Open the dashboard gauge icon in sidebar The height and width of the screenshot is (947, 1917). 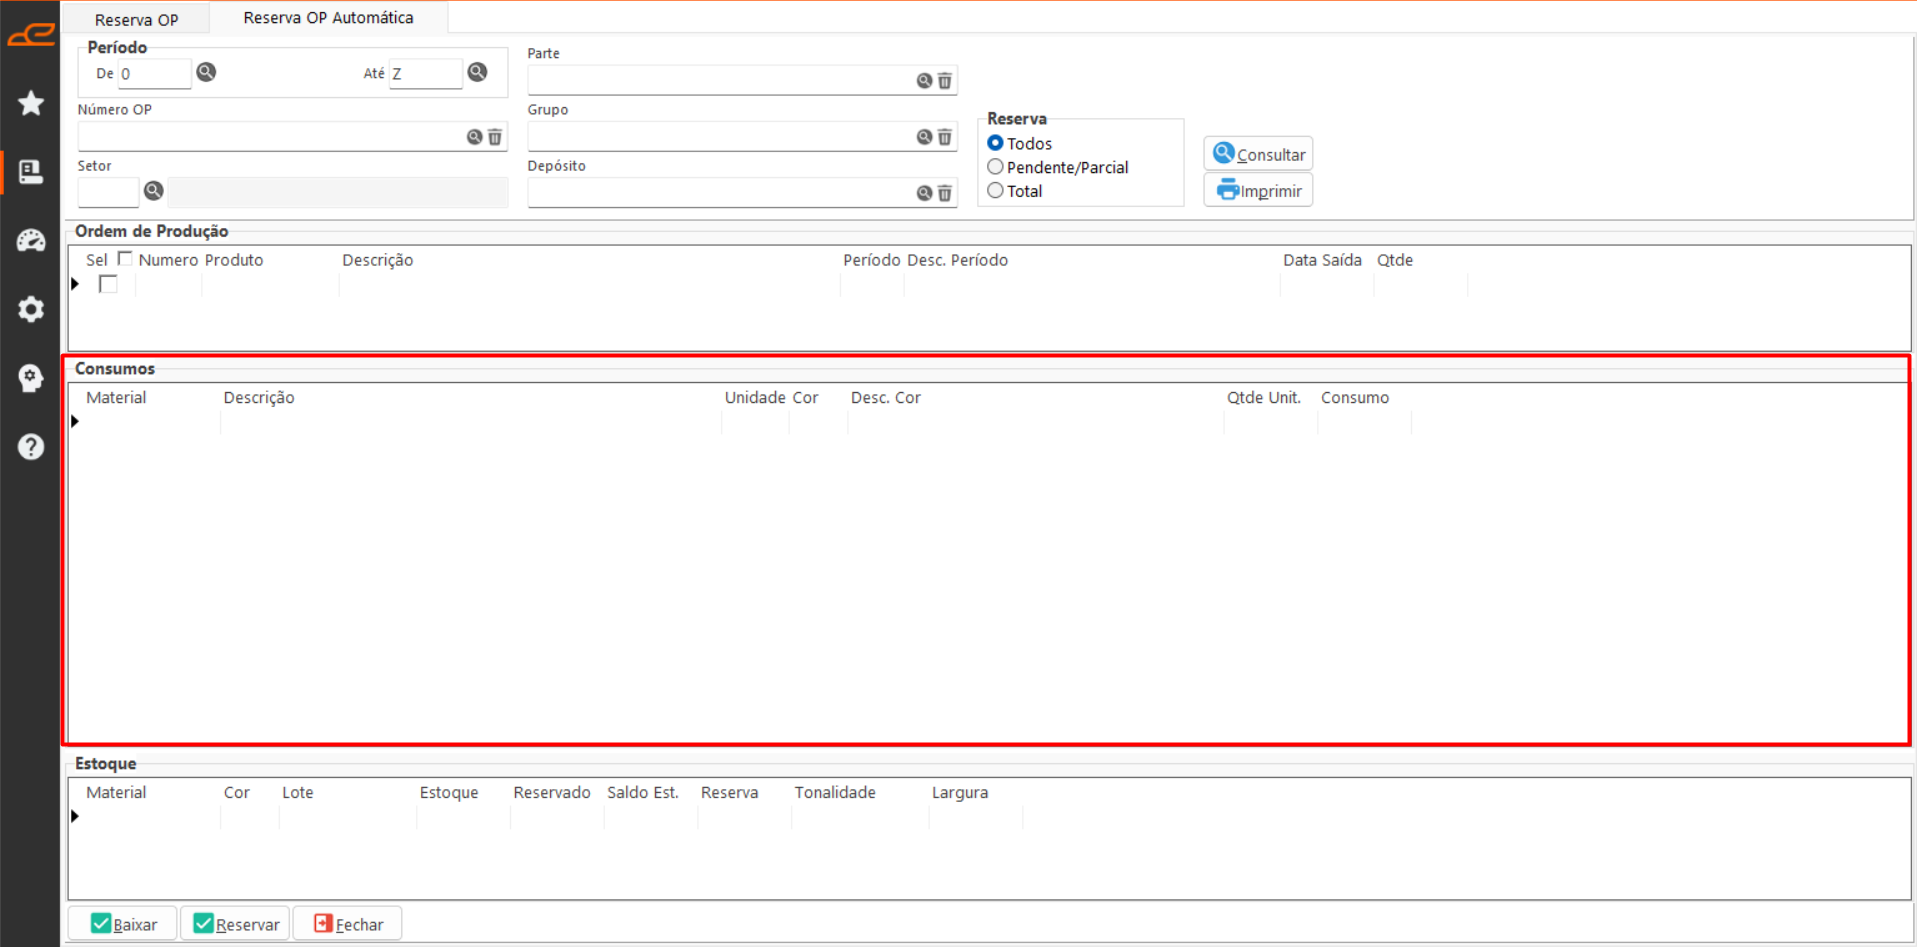coord(31,240)
